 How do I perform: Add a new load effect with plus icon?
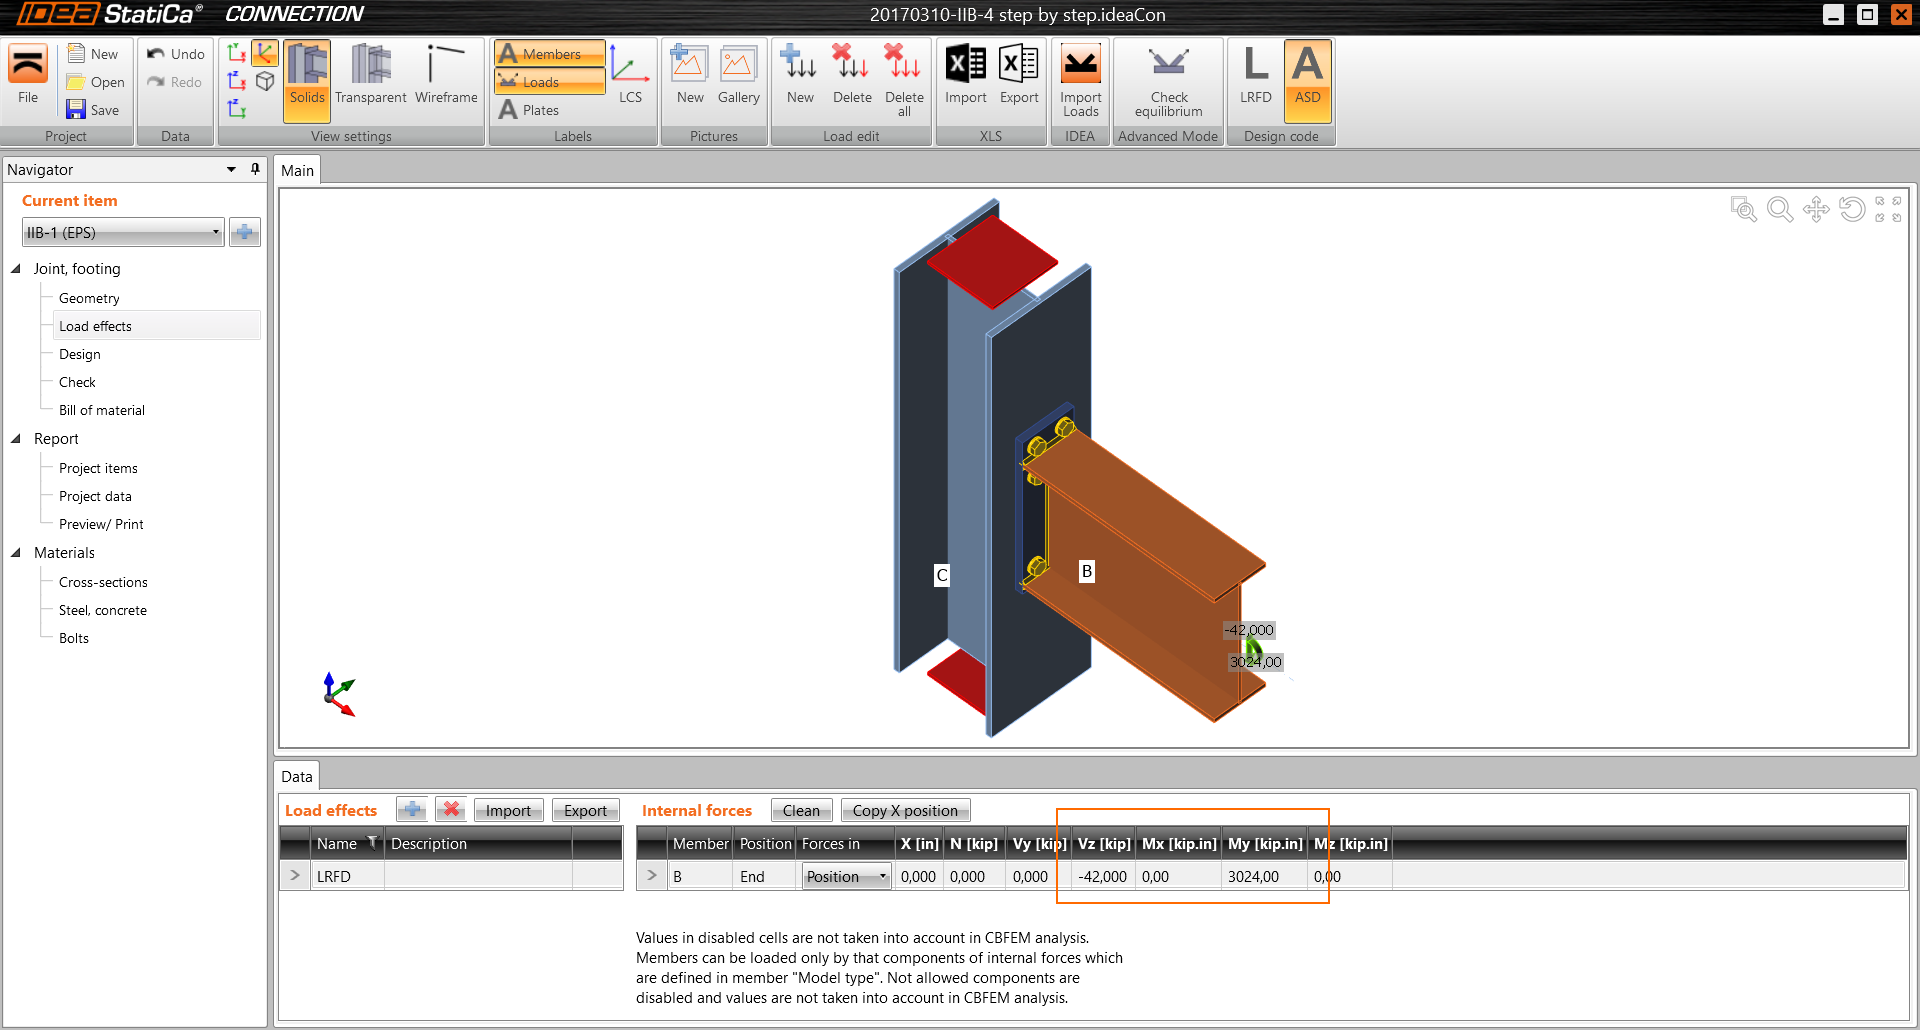tap(411, 810)
